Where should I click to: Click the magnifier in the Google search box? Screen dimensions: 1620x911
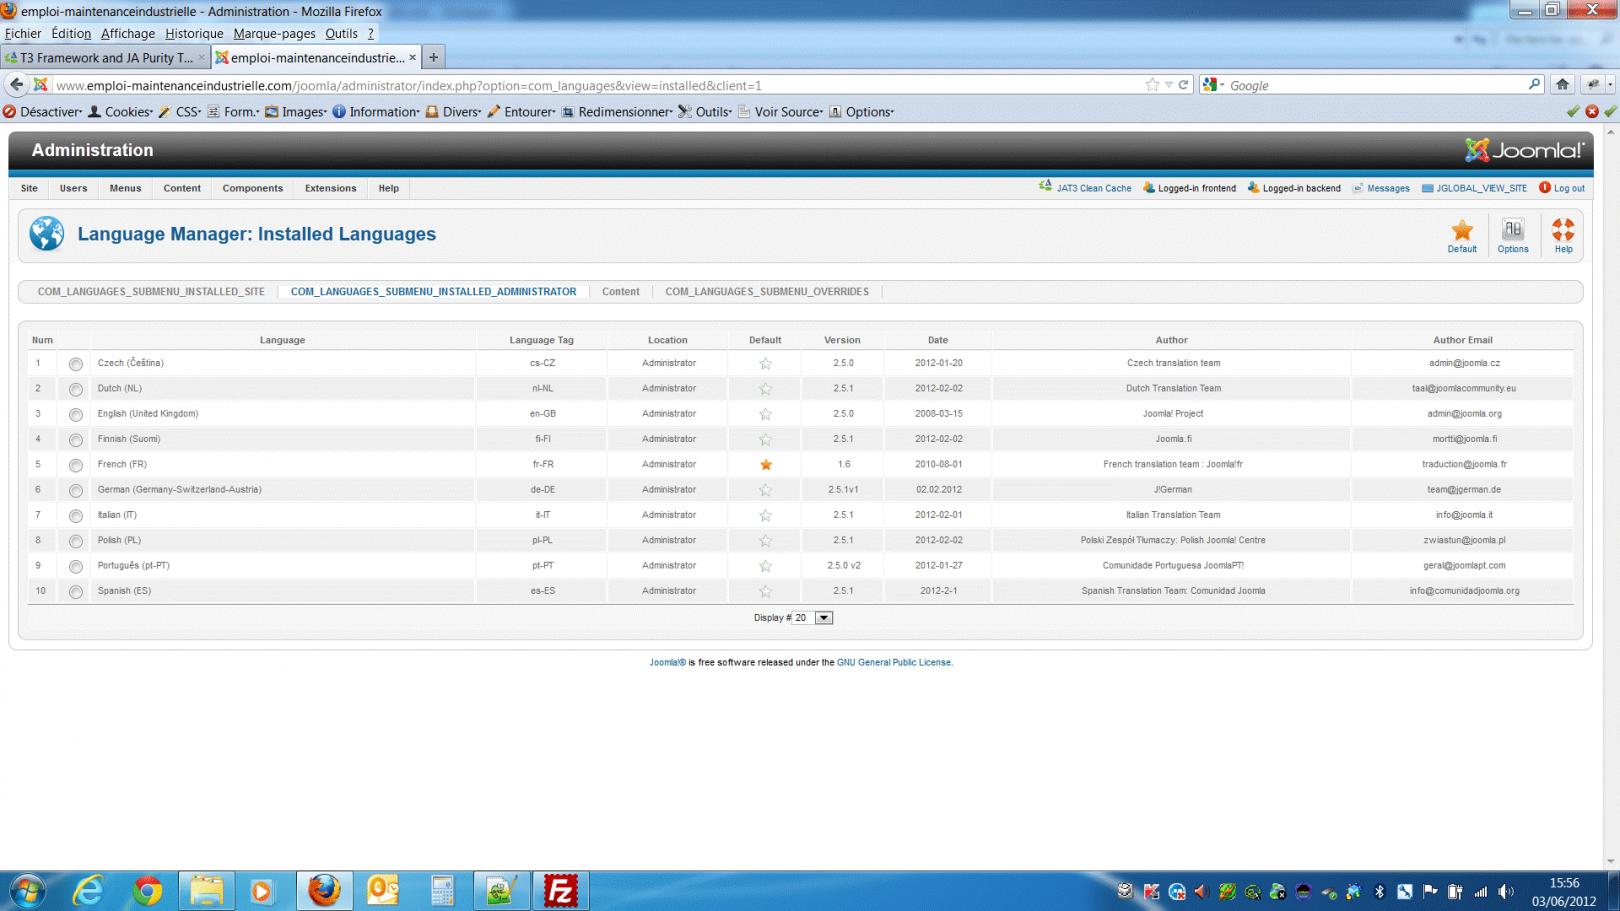tap(1534, 85)
